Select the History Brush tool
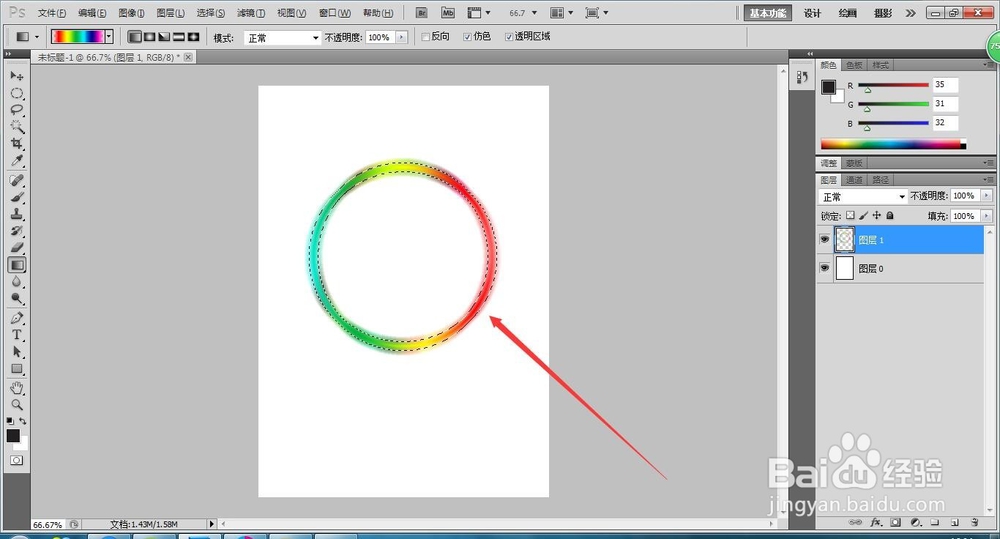 pos(17,231)
